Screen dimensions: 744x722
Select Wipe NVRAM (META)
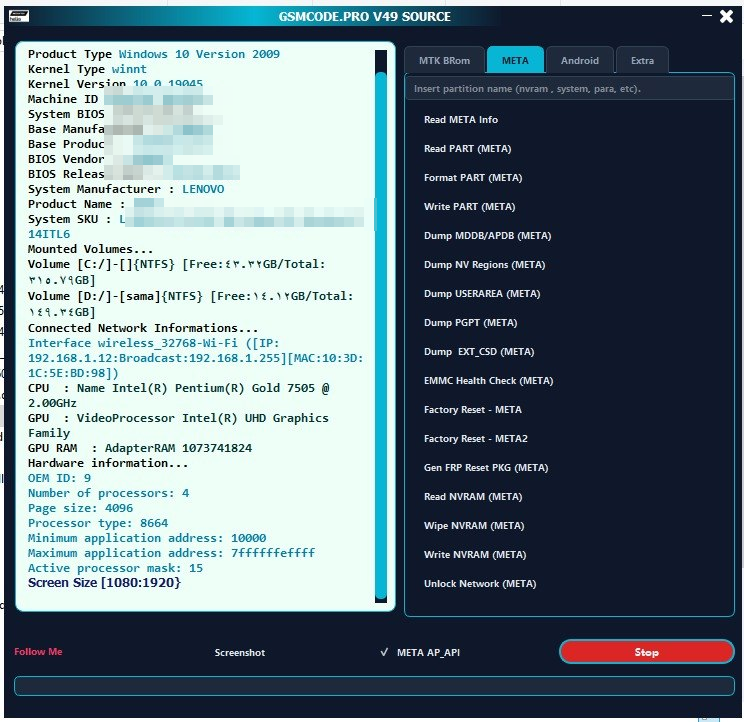coord(474,525)
